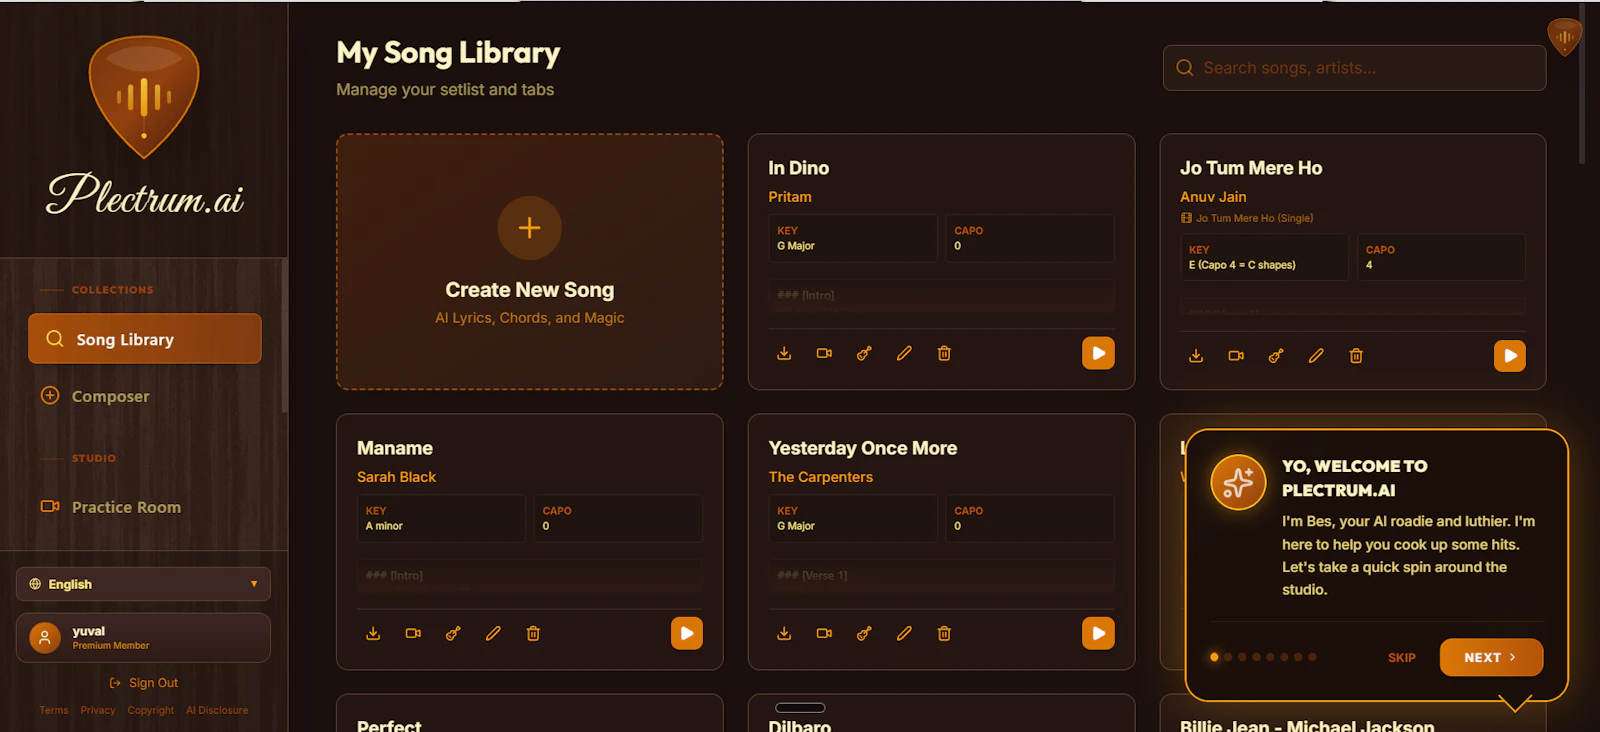Open the Terms link
Viewport: 1600px width, 732px height.
[x=54, y=710]
